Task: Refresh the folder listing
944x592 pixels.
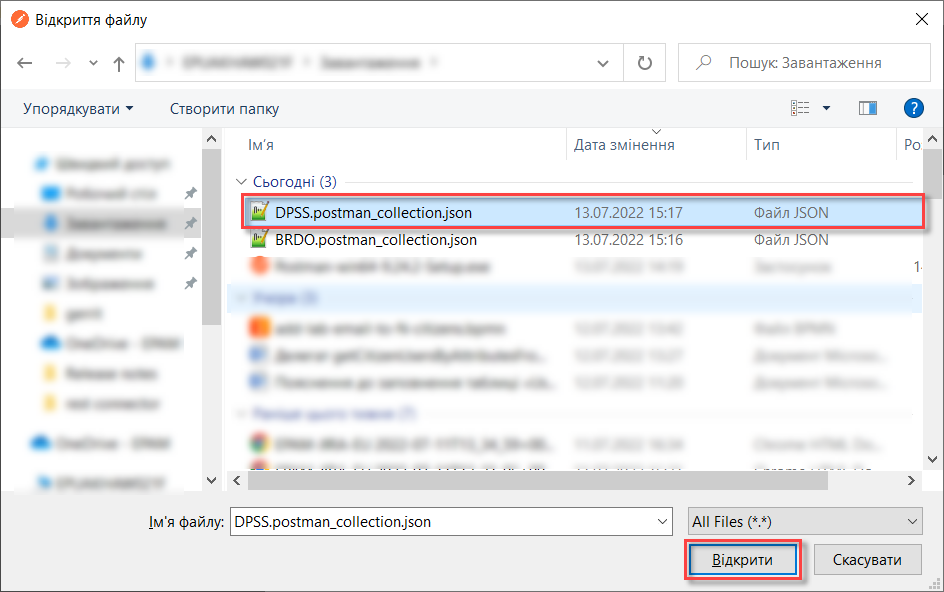Action: pyautogui.click(x=645, y=63)
